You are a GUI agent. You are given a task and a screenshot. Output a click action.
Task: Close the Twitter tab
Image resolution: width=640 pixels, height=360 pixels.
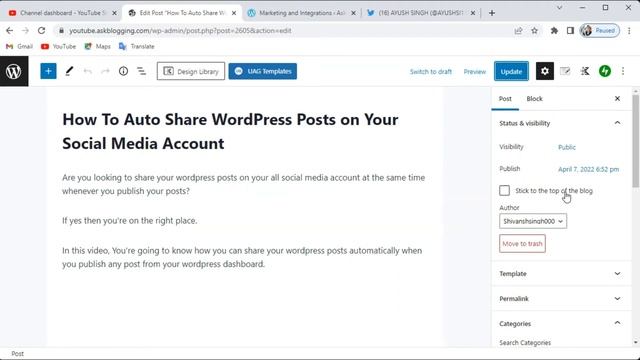[473, 13]
